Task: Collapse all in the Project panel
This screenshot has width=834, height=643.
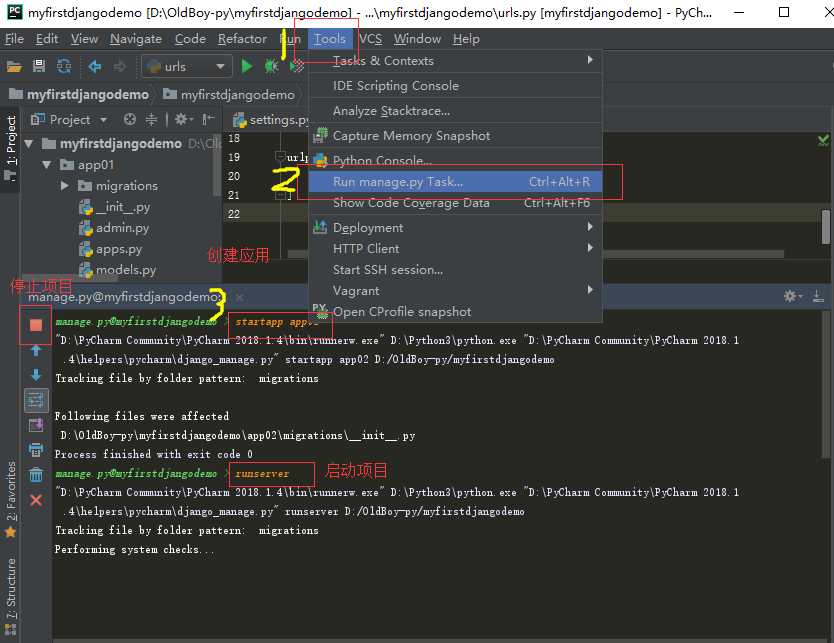Action: coord(152,120)
